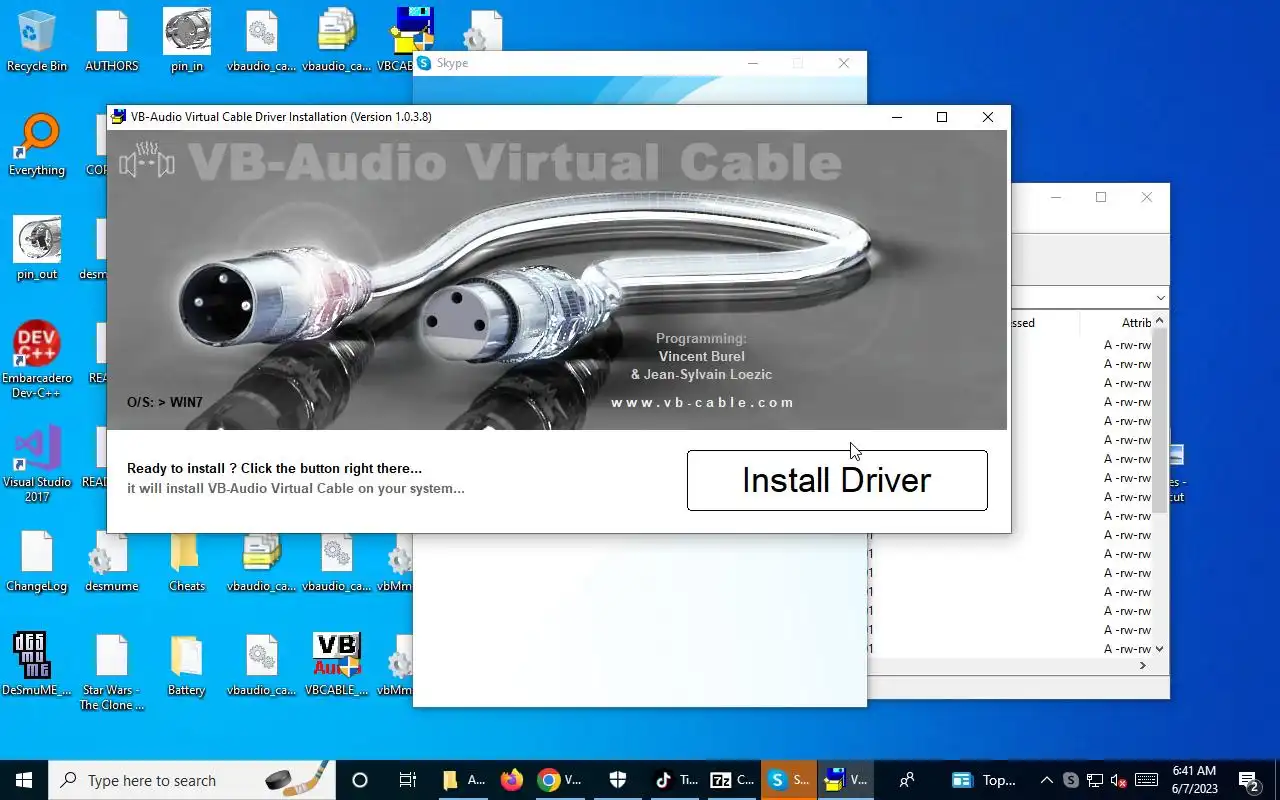Click the file list vertical scrollbar thumb
This screenshot has height=800, width=1280.
pos(1160,420)
